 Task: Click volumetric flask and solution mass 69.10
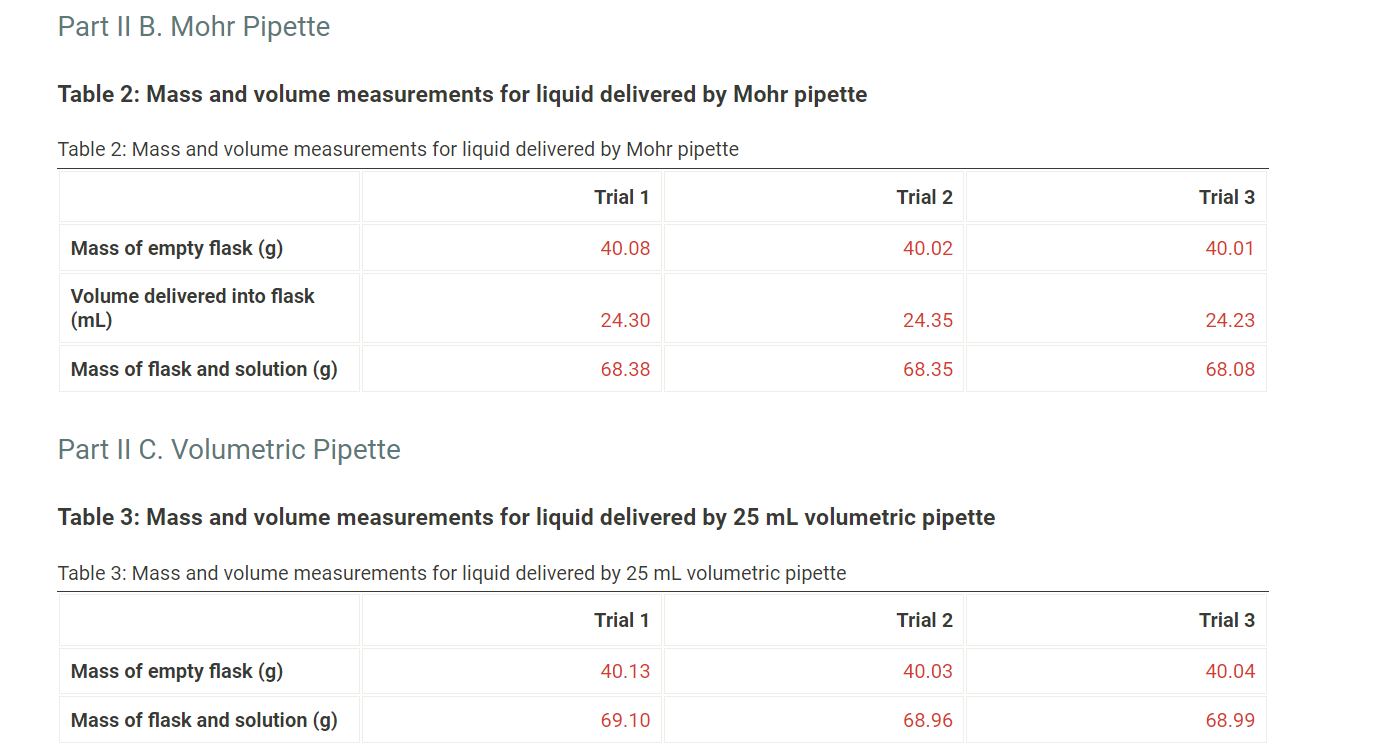(x=625, y=720)
